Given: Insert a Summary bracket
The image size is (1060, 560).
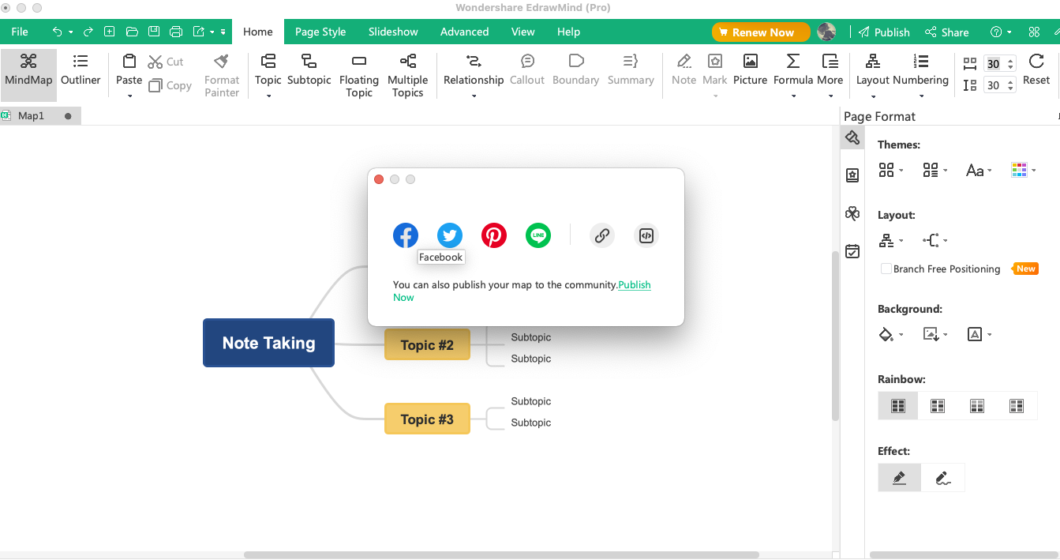Looking at the screenshot, I should click(631, 70).
